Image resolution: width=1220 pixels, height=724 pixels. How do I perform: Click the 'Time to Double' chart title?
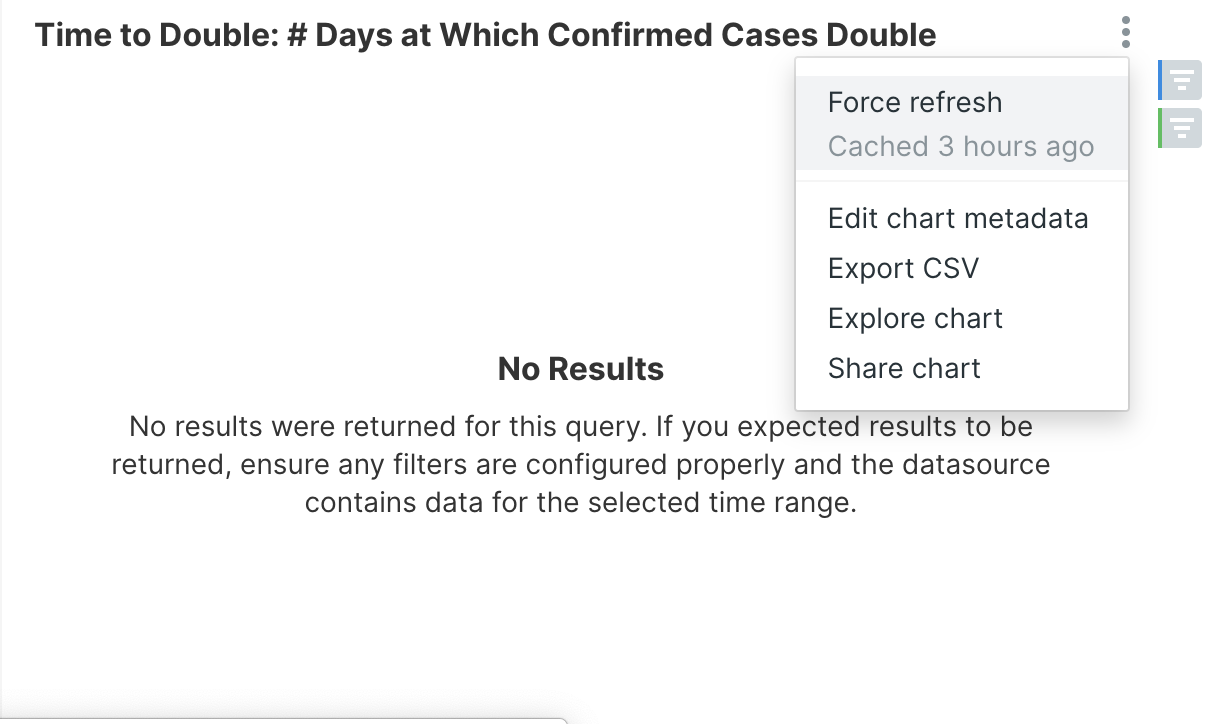(x=485, y=36)
